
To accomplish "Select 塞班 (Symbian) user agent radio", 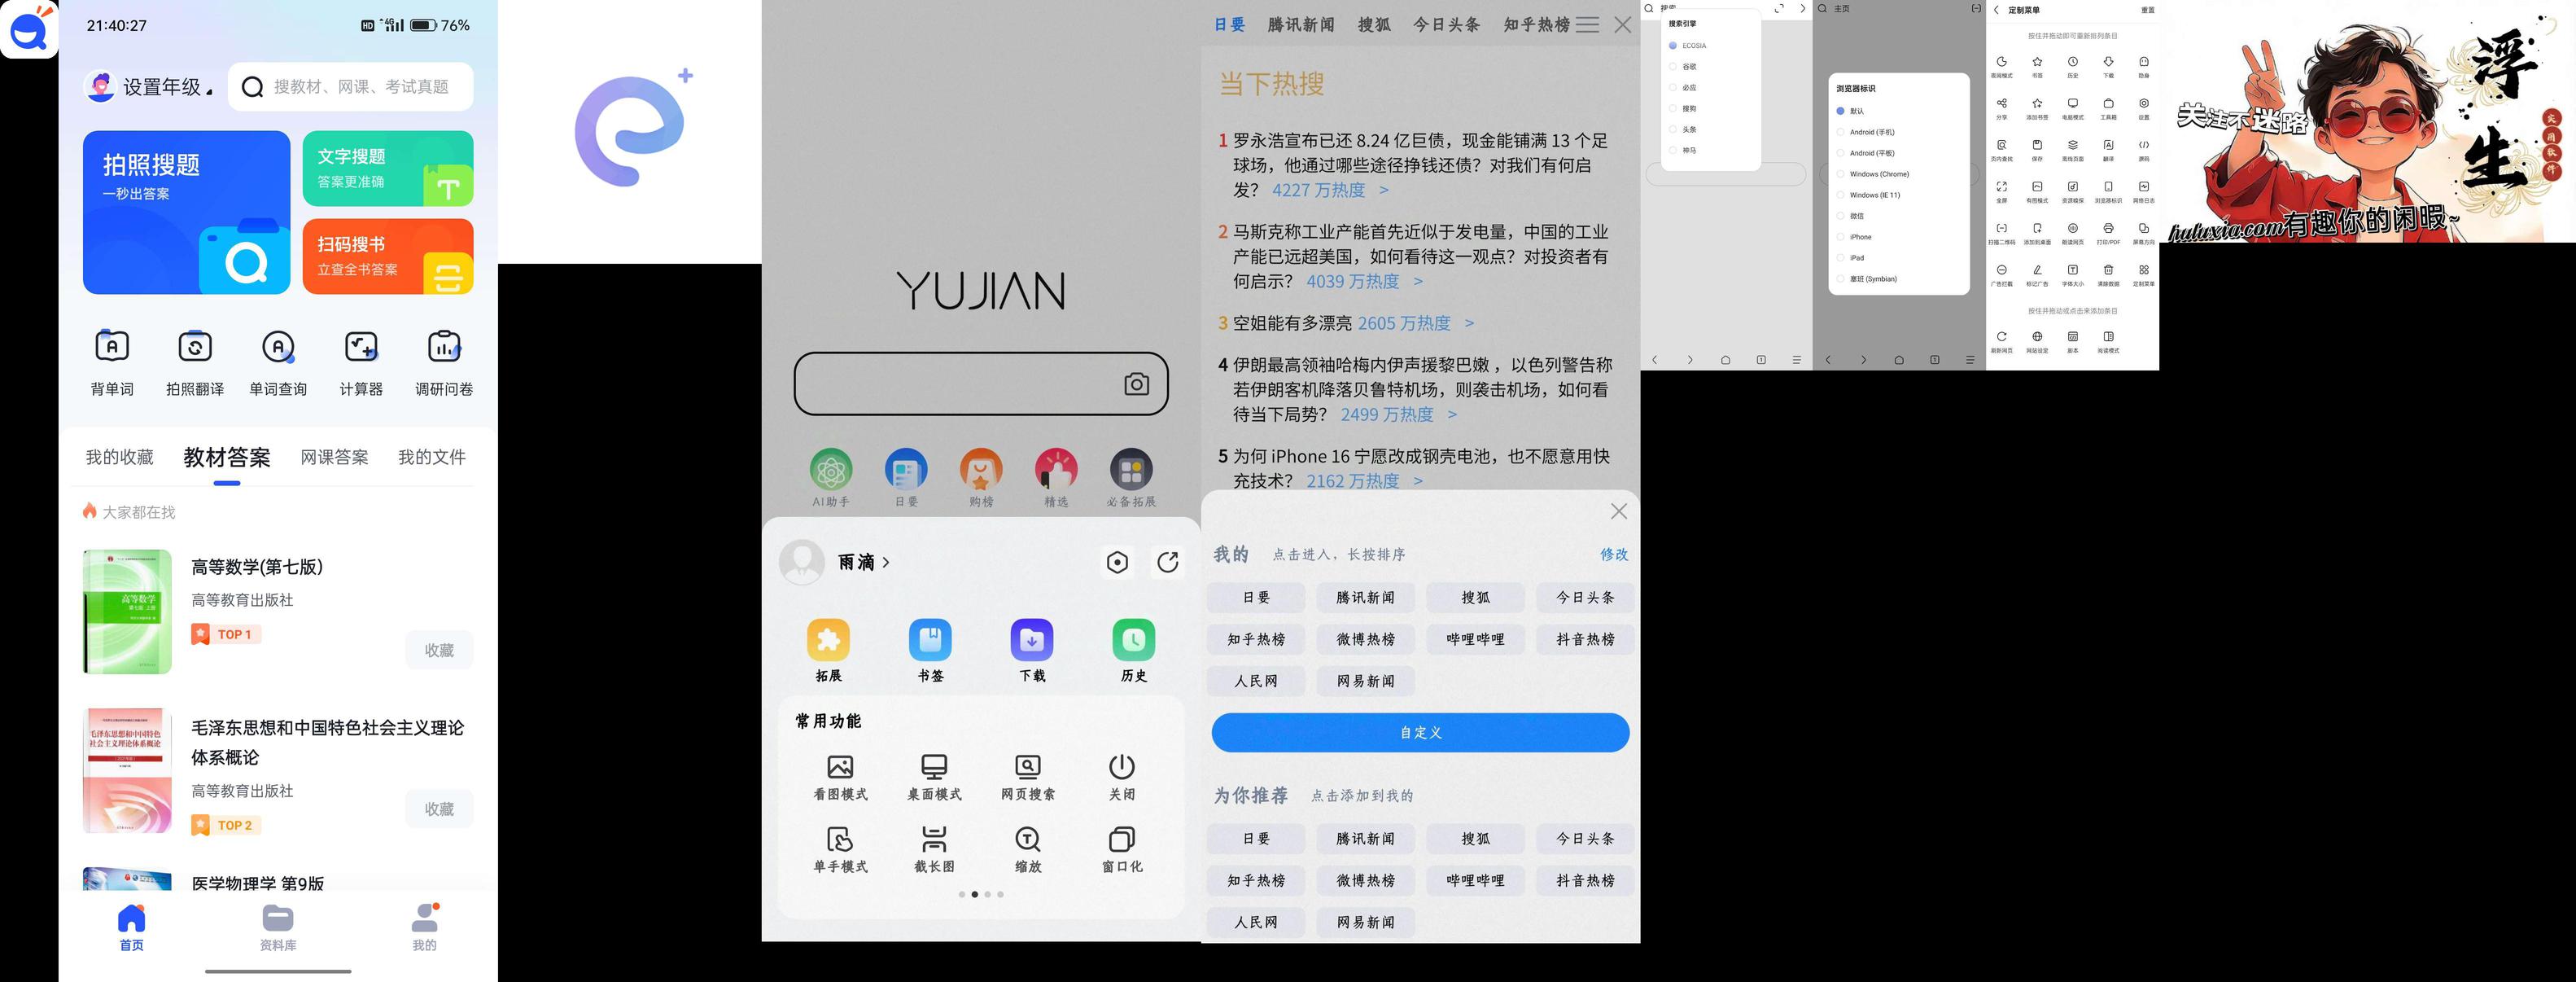I will [1840, 279].
